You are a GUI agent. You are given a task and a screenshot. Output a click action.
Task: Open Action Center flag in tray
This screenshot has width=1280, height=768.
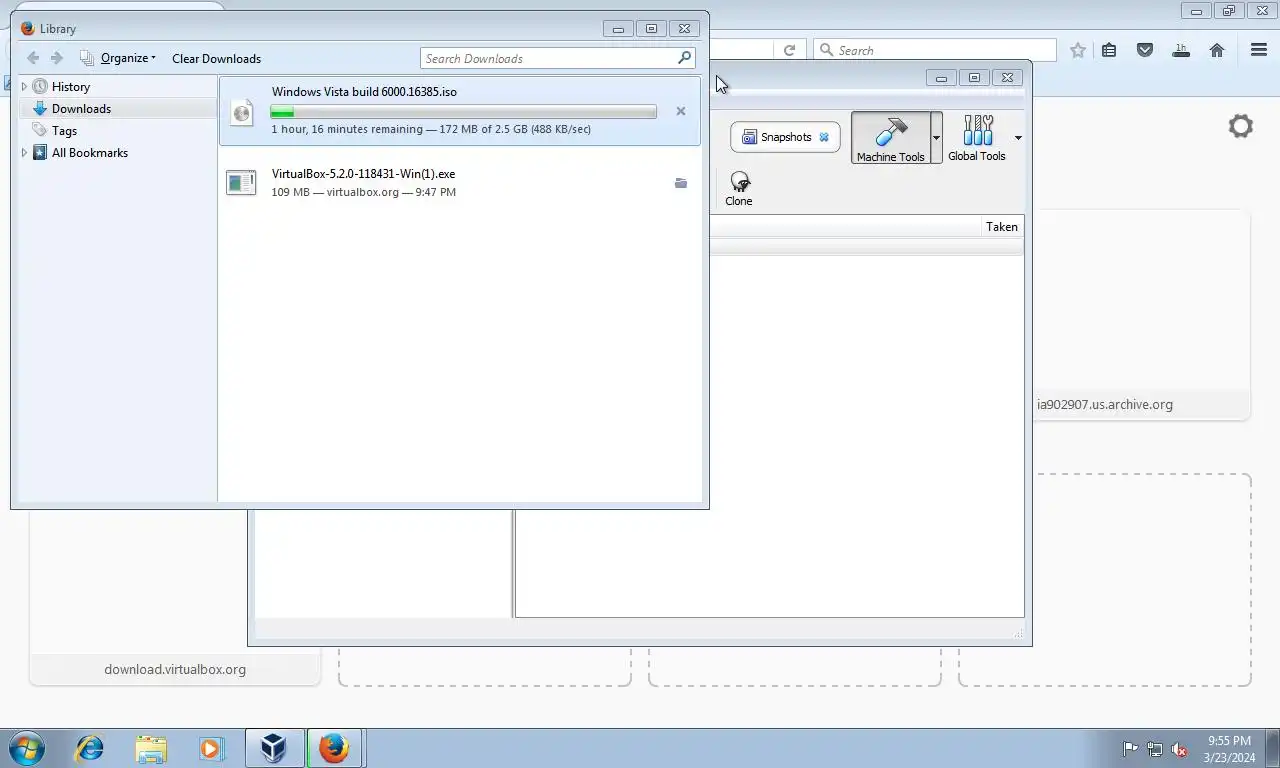click(1131, 749)
